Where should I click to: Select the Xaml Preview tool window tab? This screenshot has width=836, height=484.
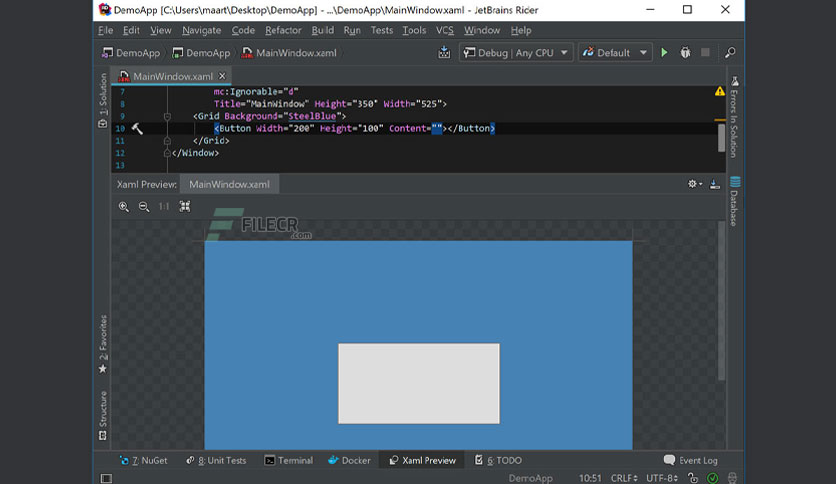click(422, 461)
